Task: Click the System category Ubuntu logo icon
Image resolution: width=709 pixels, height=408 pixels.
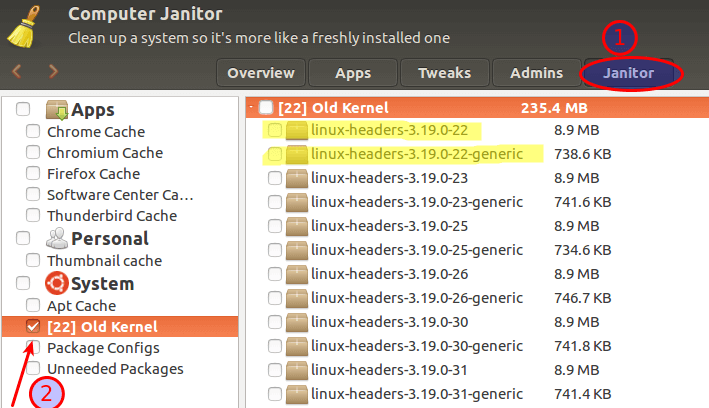Action: point(56,284)
